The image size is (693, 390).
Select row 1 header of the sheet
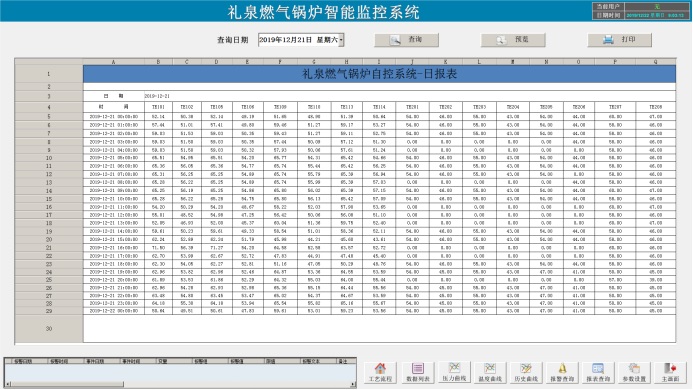(49, 74)
